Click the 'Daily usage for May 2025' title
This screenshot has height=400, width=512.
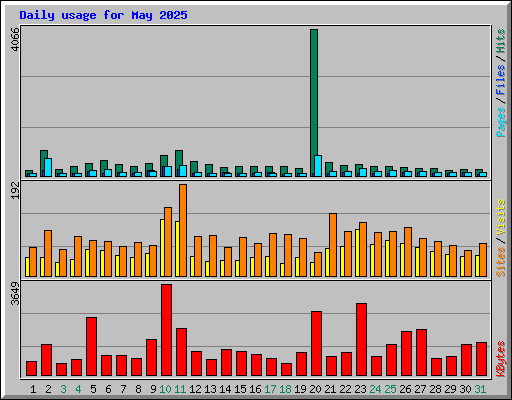click(x=103, y=15)
